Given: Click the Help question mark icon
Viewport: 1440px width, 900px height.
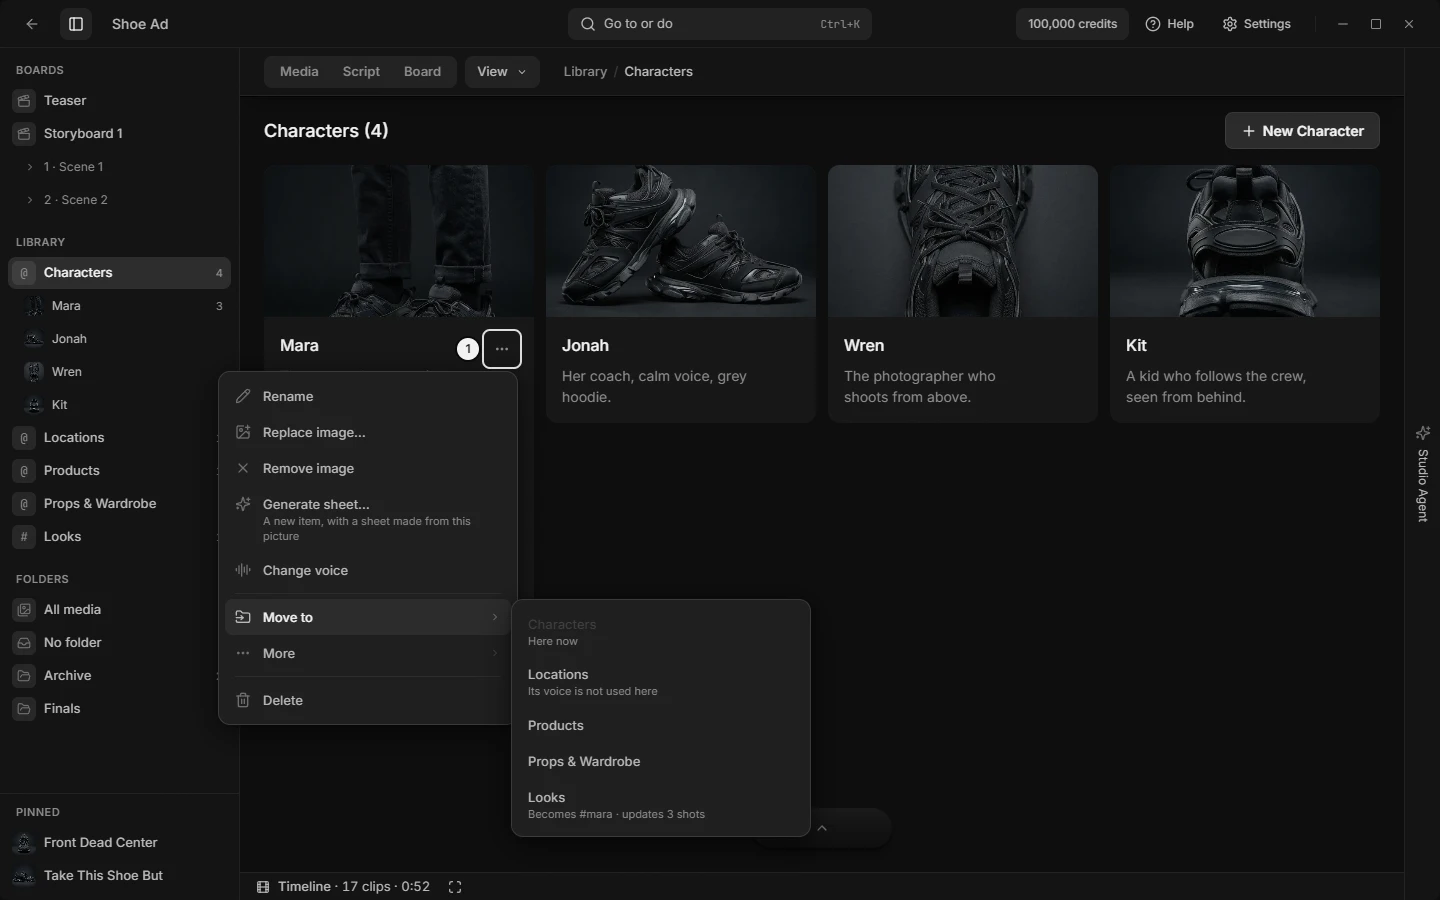Looking at the screenshot, I should click(x=1153, y=24).
